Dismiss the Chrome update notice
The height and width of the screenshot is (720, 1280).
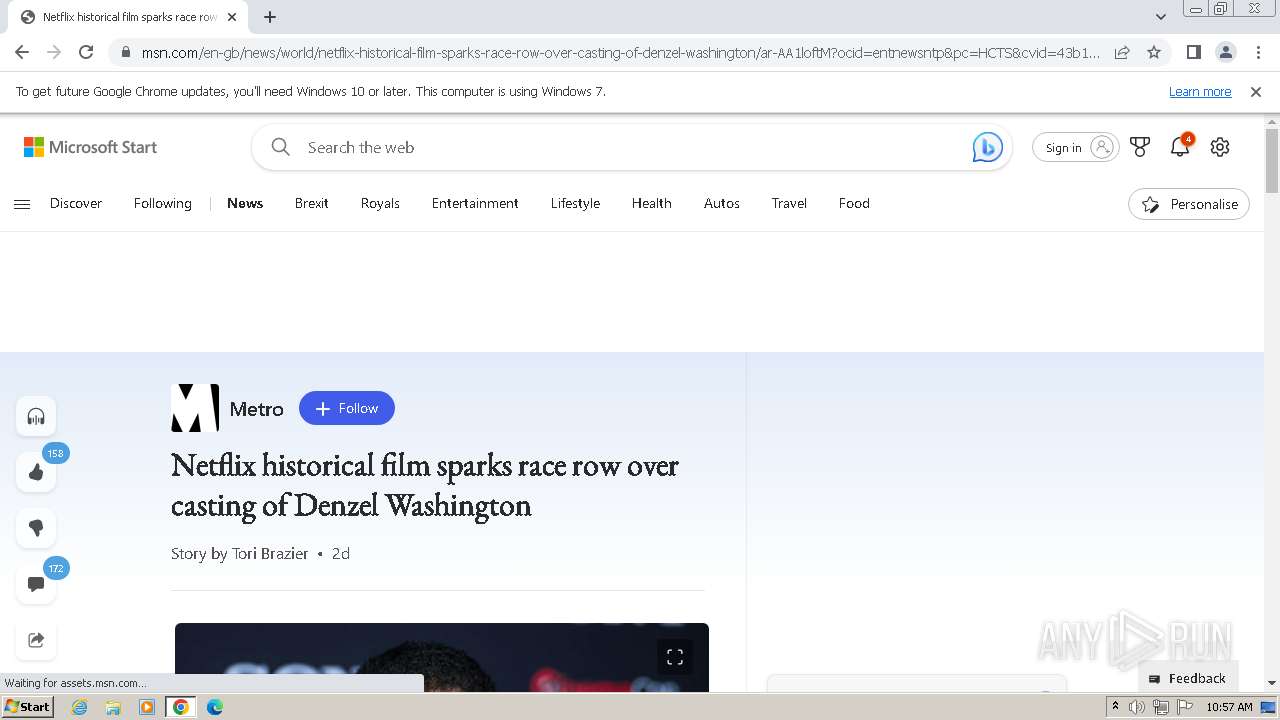[1256, 91]
